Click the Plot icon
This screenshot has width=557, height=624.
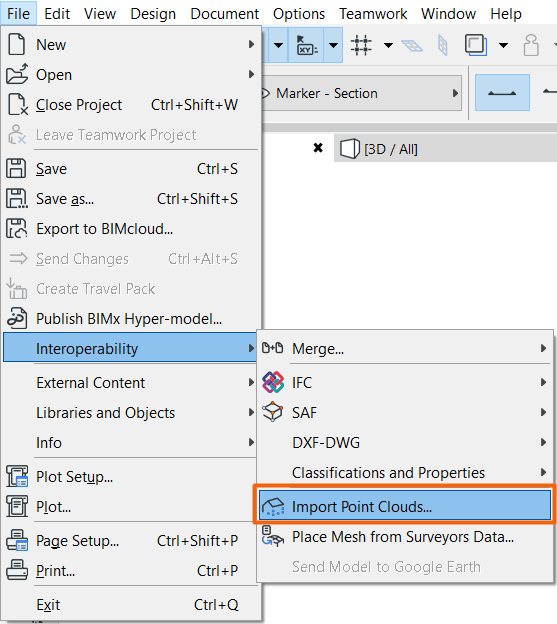point(17,506)
